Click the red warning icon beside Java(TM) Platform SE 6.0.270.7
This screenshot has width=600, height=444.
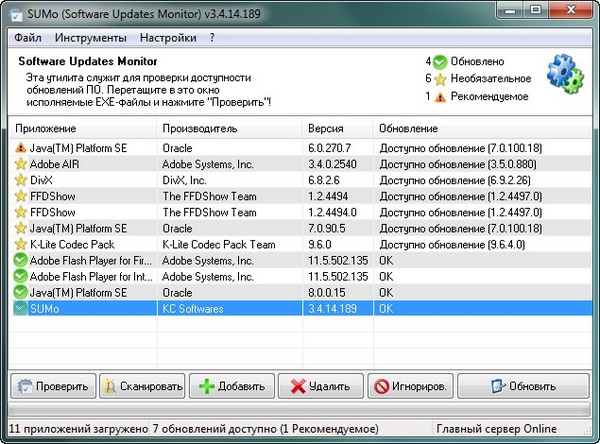point(20,147)
